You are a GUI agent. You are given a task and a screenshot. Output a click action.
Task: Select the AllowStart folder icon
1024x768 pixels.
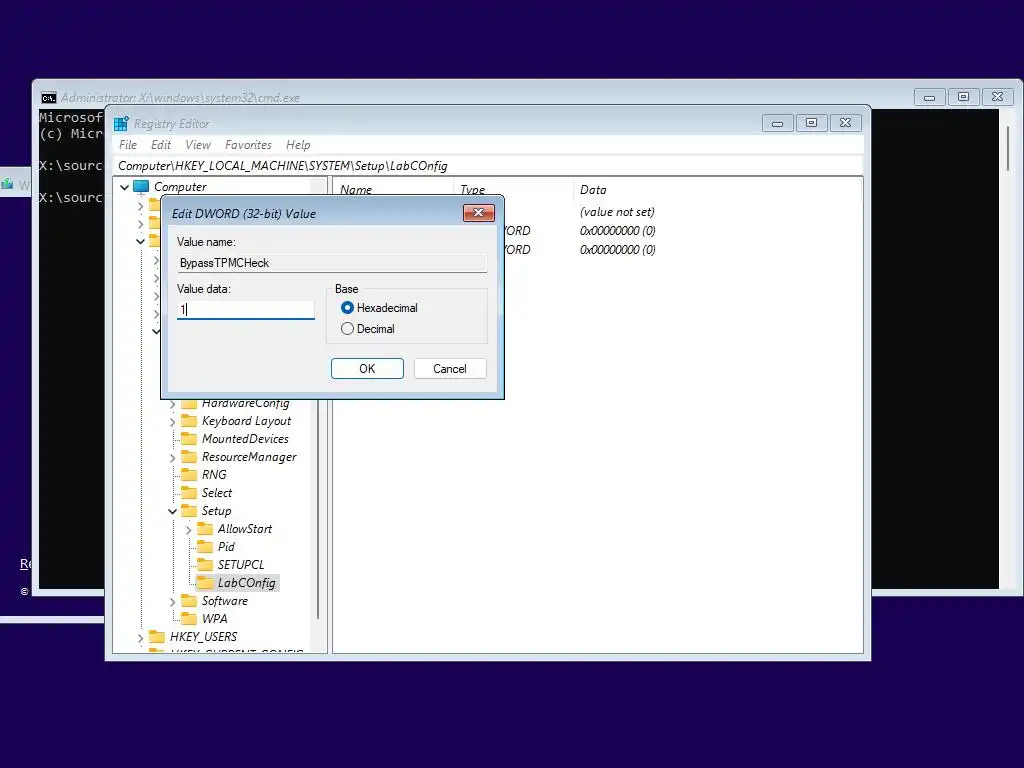point(205,528)
